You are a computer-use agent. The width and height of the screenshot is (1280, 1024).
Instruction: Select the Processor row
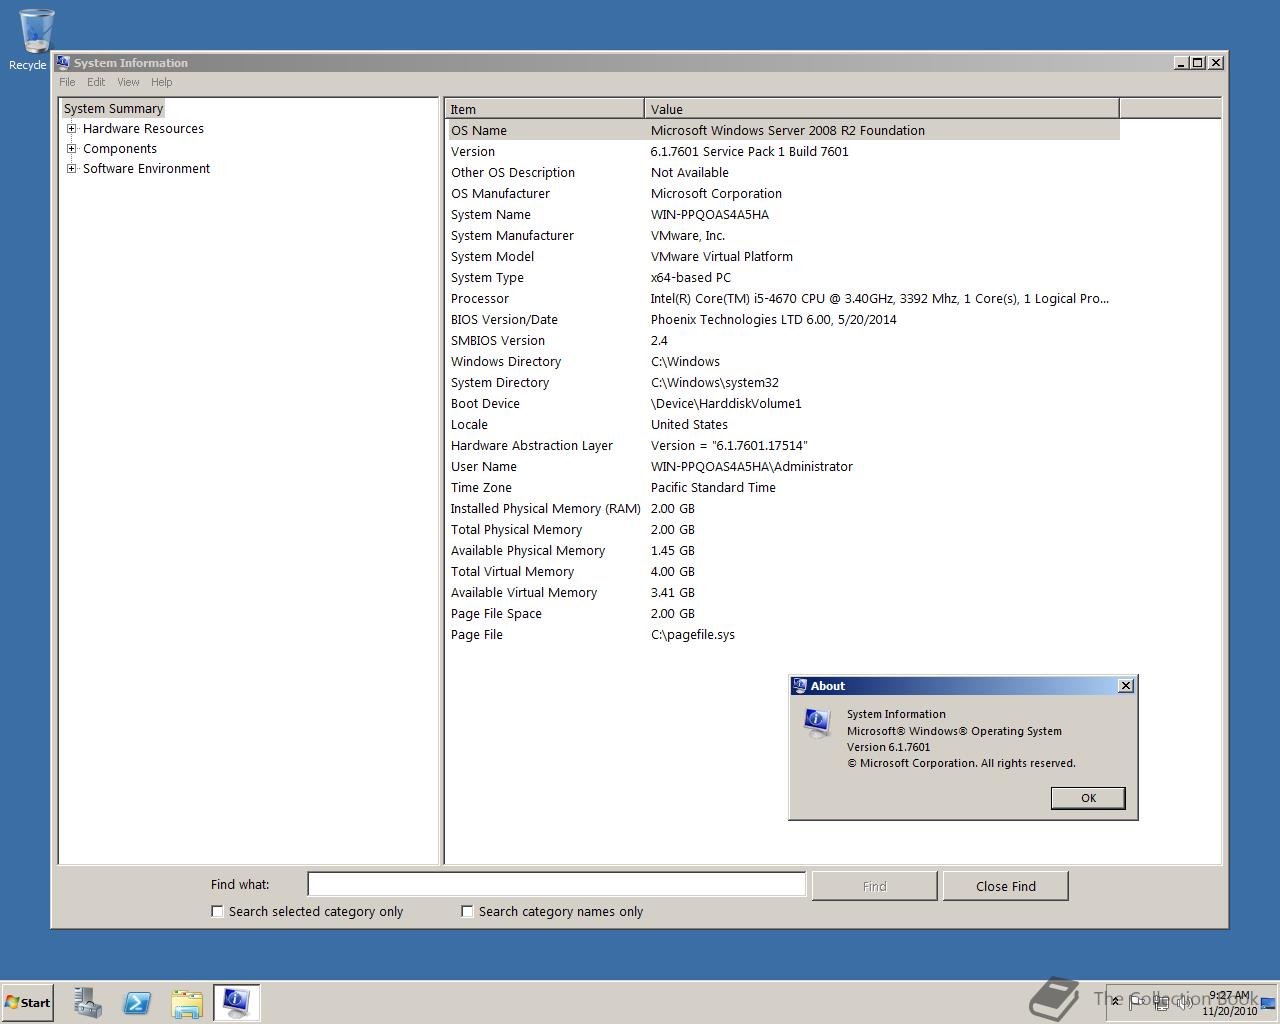pyautogui.click(x=783, y=298)
